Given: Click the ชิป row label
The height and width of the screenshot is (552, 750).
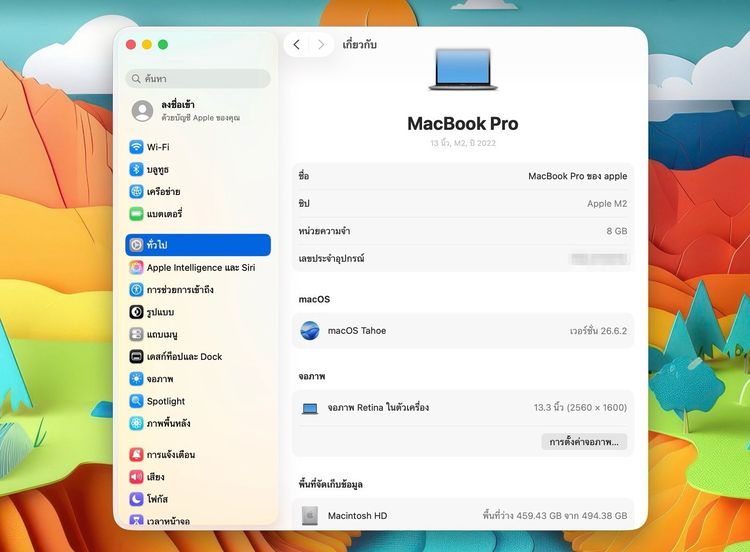Looking at the screenshot, I should [304, 203].
